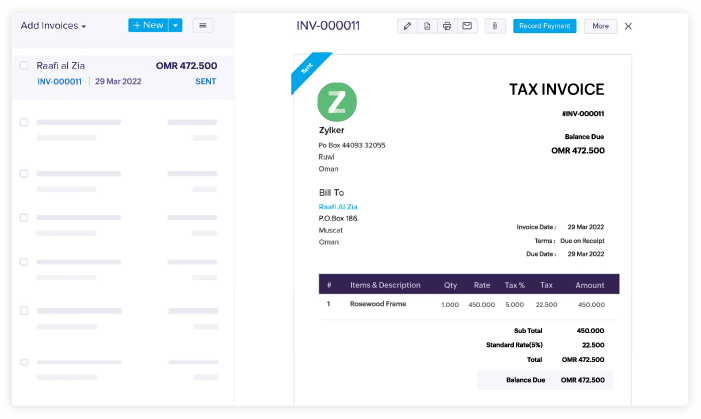Click the Tax % column header
This screenshot has height=419, width=701.
coord(515,285)
